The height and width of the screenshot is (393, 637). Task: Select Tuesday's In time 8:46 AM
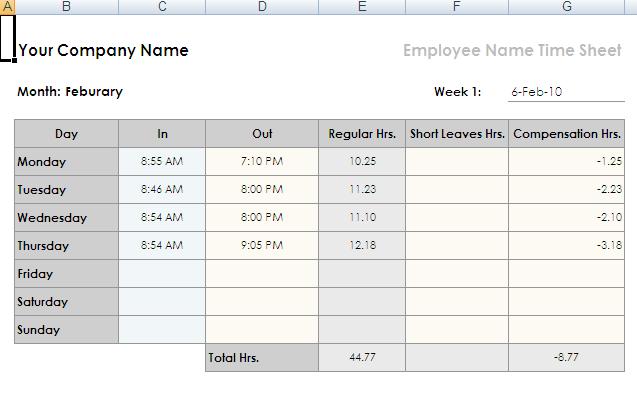162,190
